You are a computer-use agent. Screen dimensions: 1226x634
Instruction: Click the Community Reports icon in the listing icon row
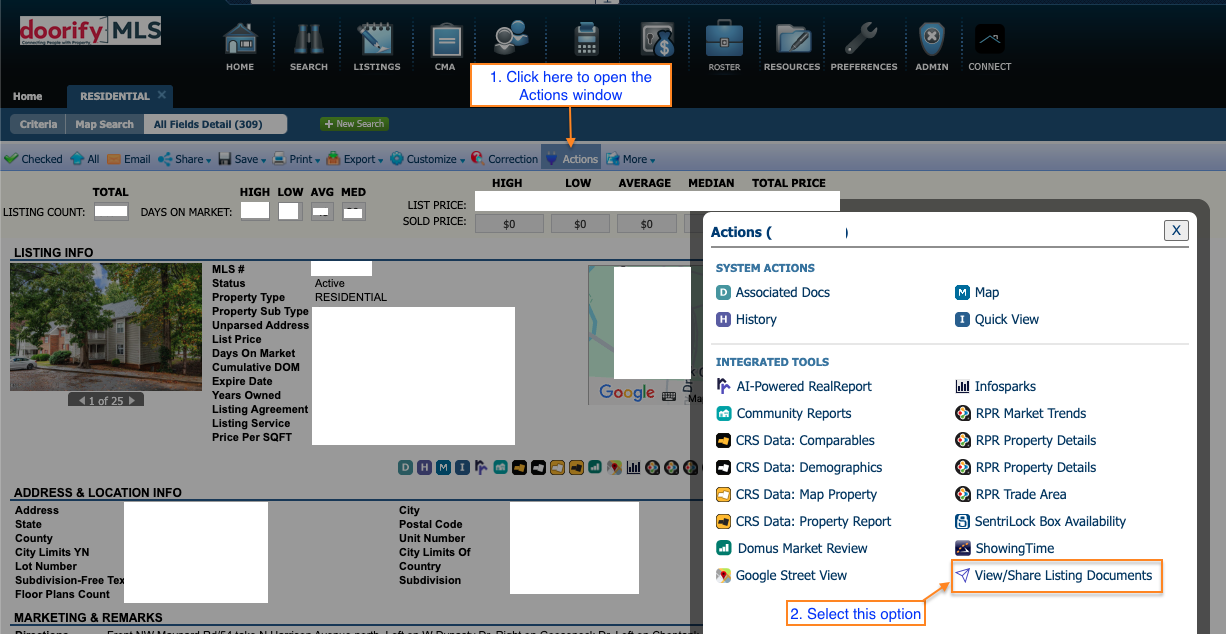(x=500, y=467)
